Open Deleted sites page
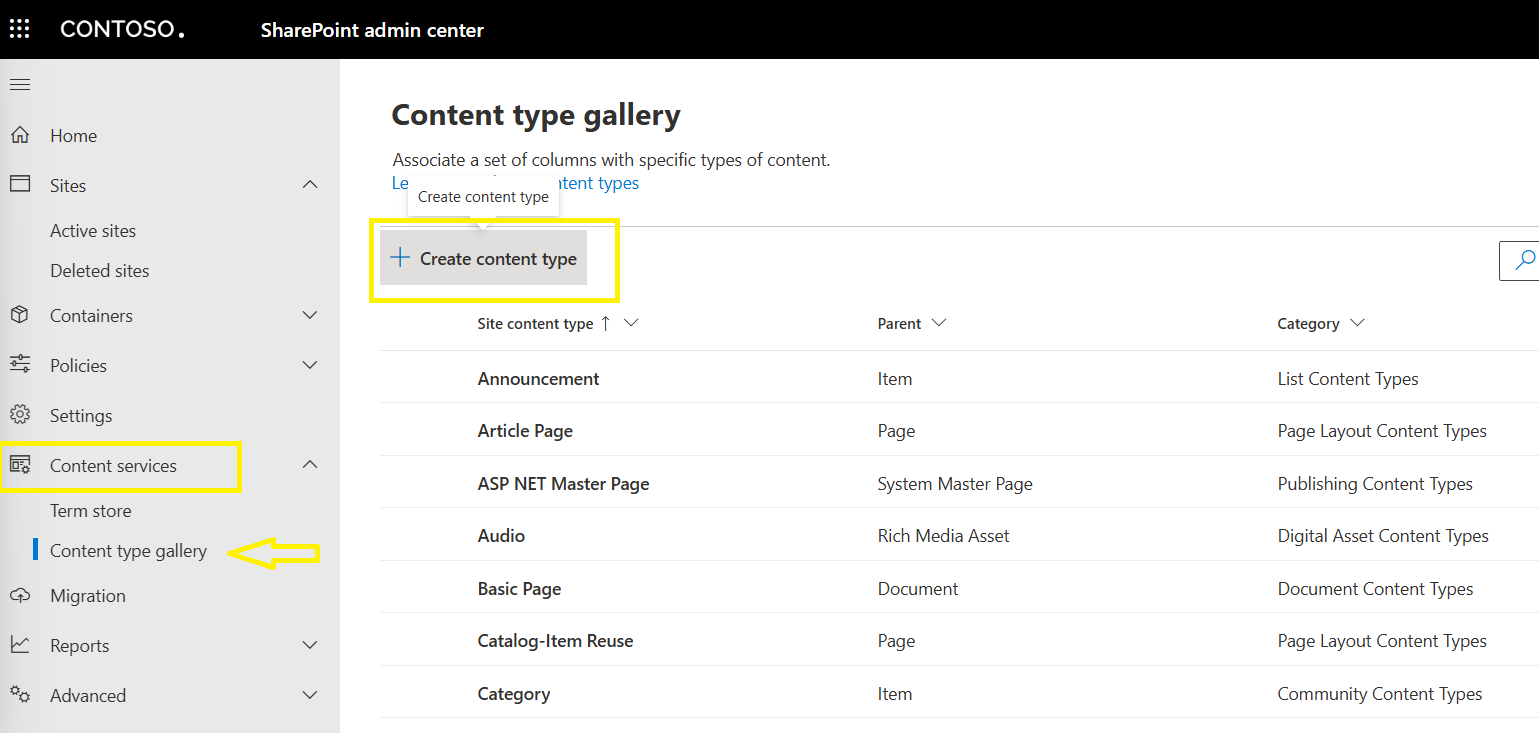Screen dimensions: 1539x733 [100, 271]
